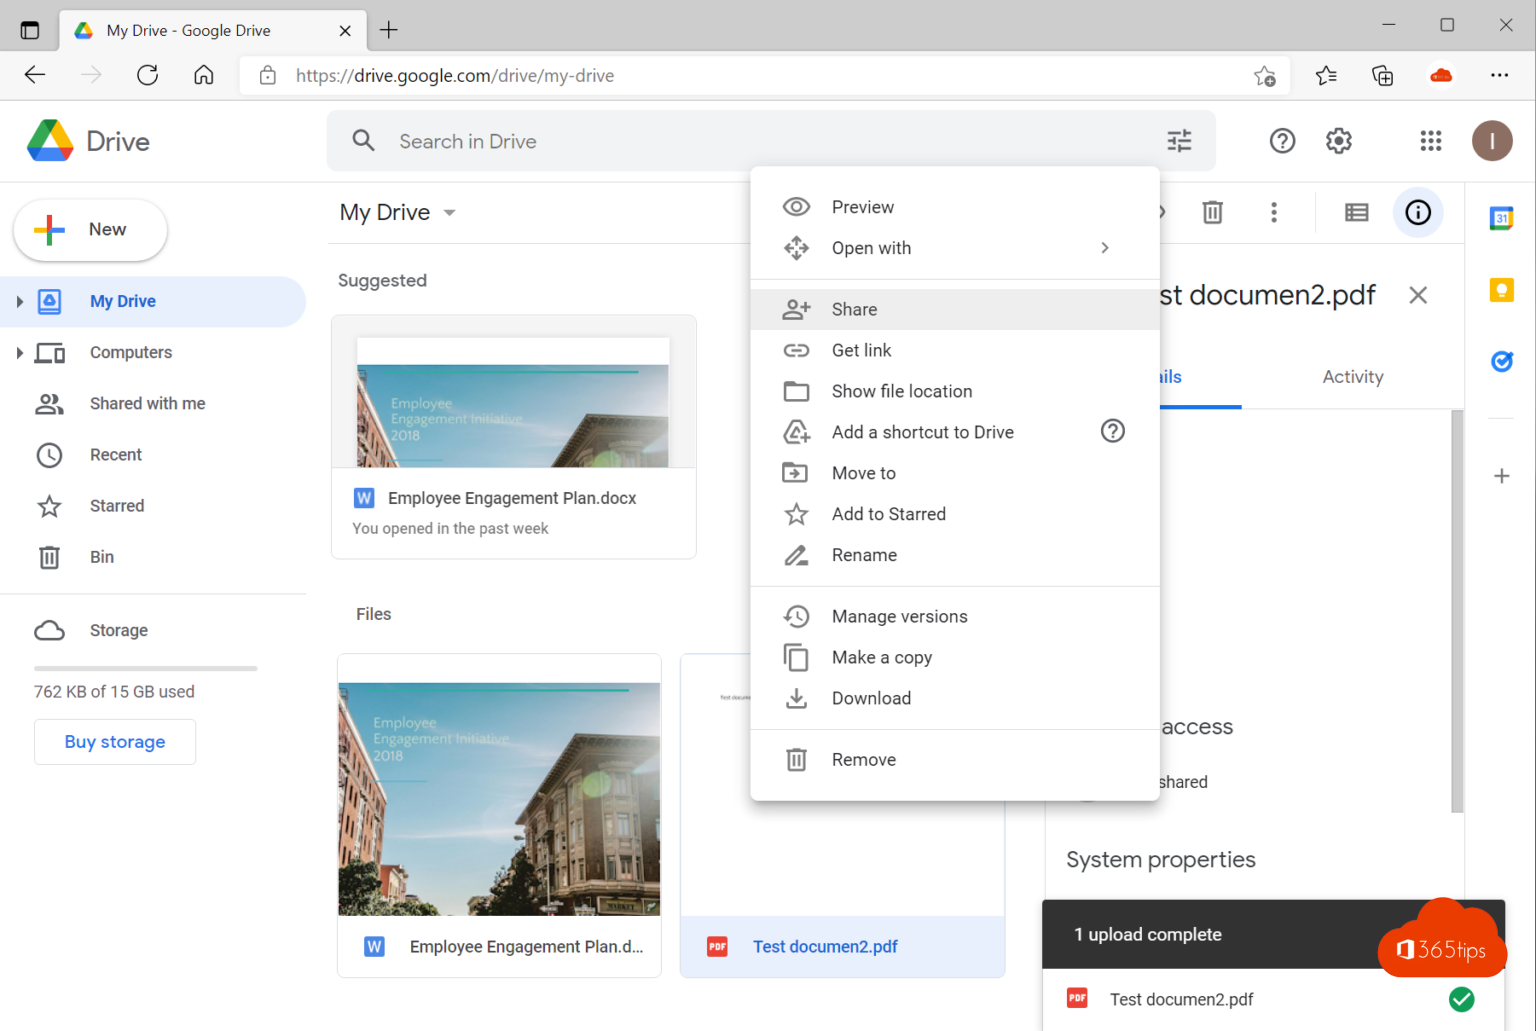The height and width of the screenshot is (1031, 1536).
Task: Switch to the Activity tab
Action: tap(1352, 376)
